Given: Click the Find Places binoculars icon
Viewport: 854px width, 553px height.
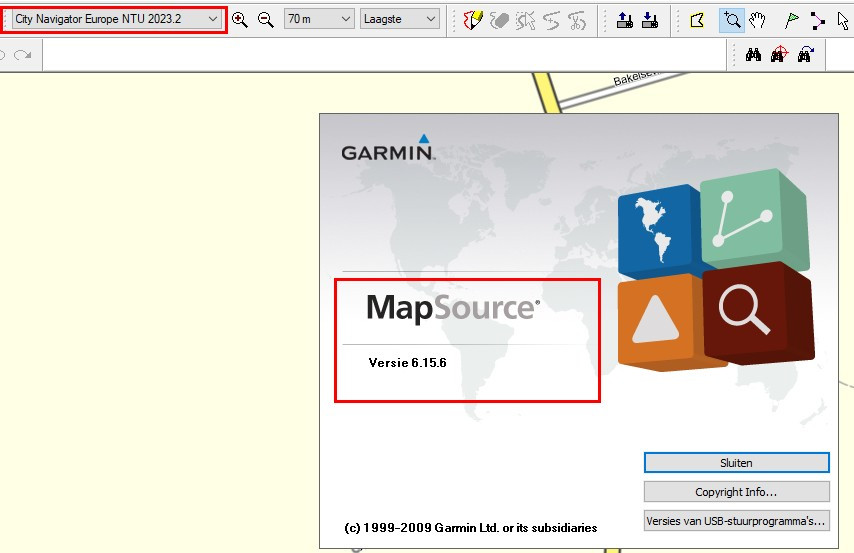Looking at the screenshot, I should tap(753, 54).
